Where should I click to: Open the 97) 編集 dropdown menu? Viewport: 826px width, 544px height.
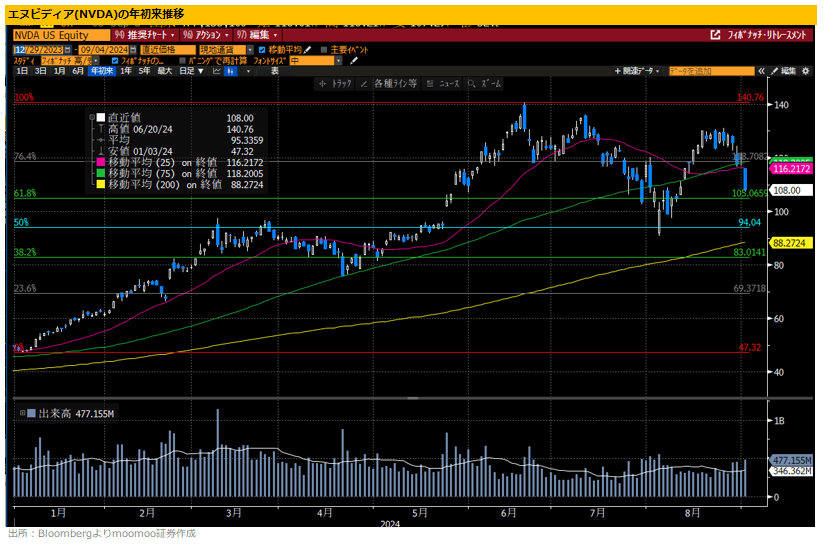click(x=257, y=35)
